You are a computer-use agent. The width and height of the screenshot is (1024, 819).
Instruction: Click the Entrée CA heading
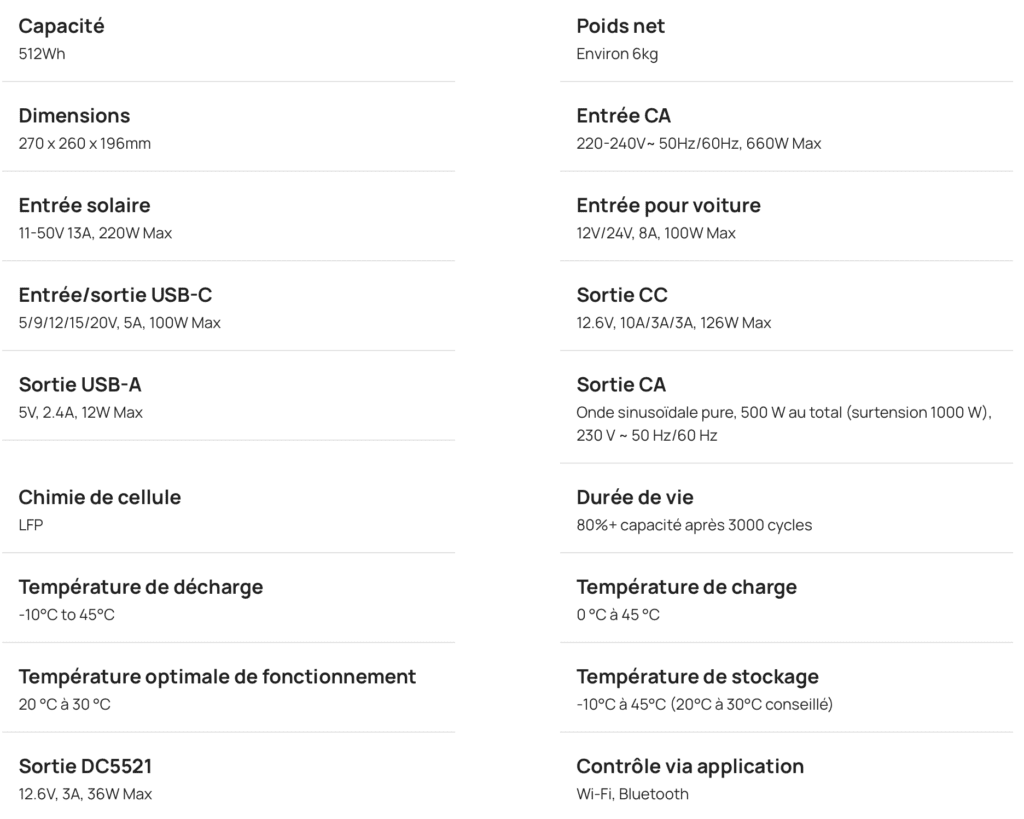[x=624, y=116]
